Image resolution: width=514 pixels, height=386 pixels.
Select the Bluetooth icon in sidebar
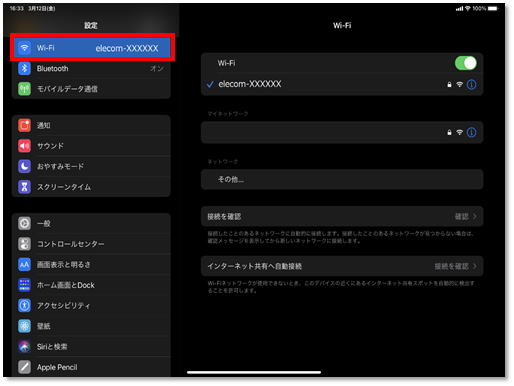pyautogui.click(x=24, y=68)
